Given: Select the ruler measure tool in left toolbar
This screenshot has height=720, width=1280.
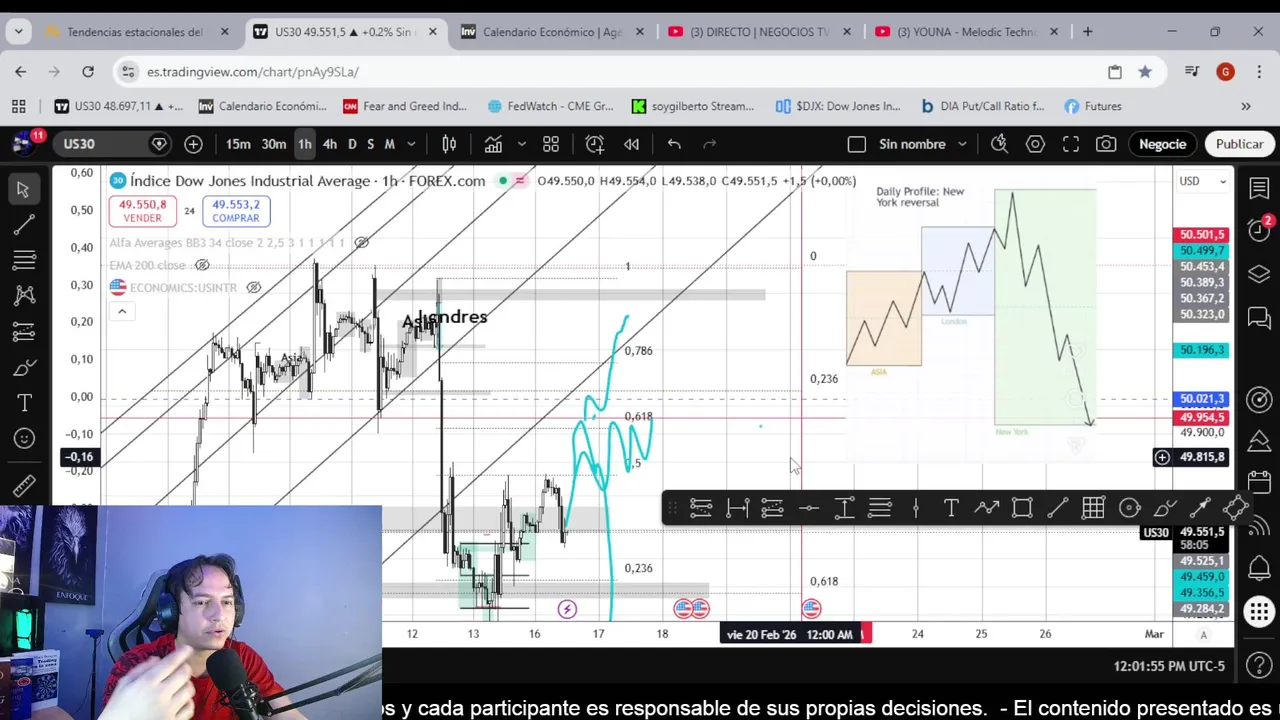Looking at the screenshot, I should pyautogui.click(x=23, y=487).
